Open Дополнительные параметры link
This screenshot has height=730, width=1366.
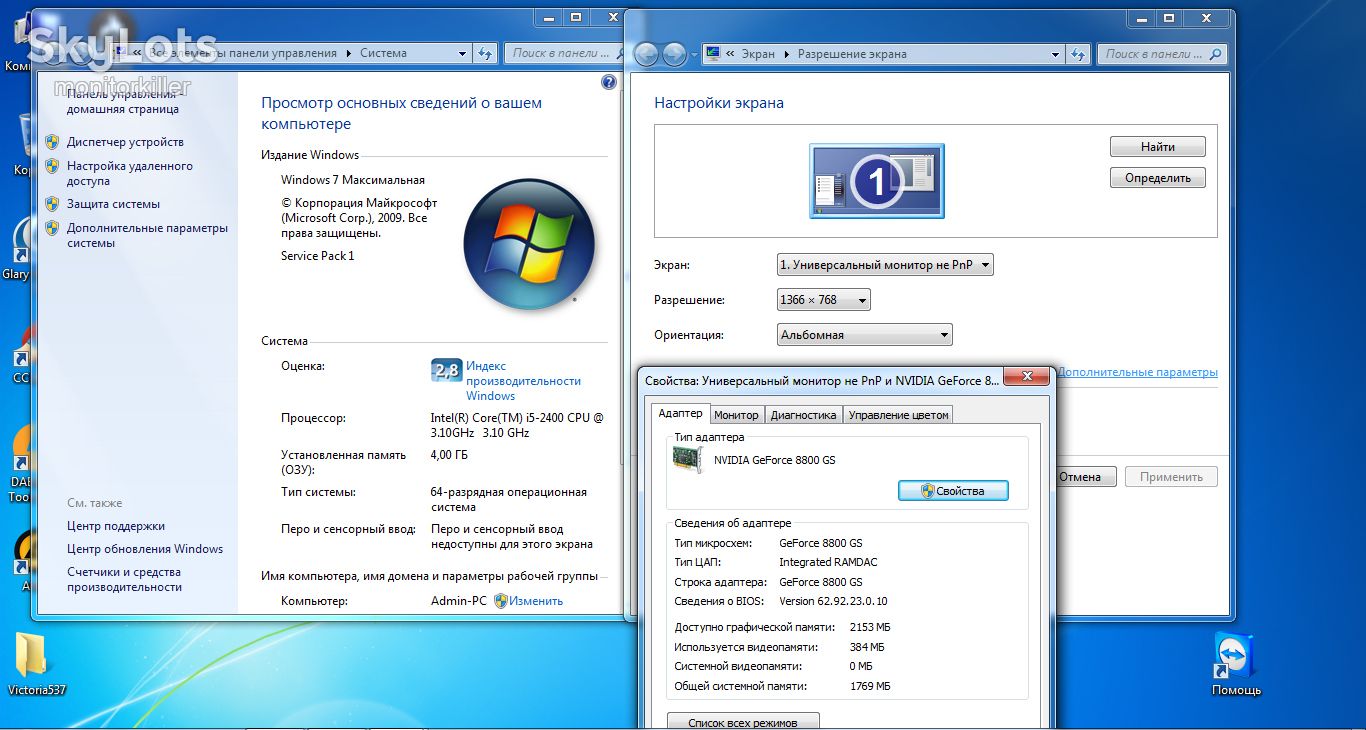[1137, 372]
